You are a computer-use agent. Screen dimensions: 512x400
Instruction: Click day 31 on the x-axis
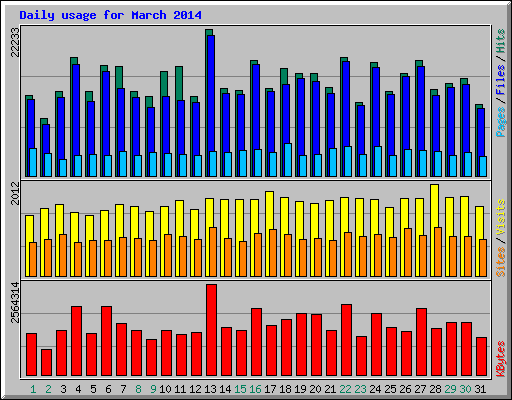pyautogui.click(x=480, y=389)
